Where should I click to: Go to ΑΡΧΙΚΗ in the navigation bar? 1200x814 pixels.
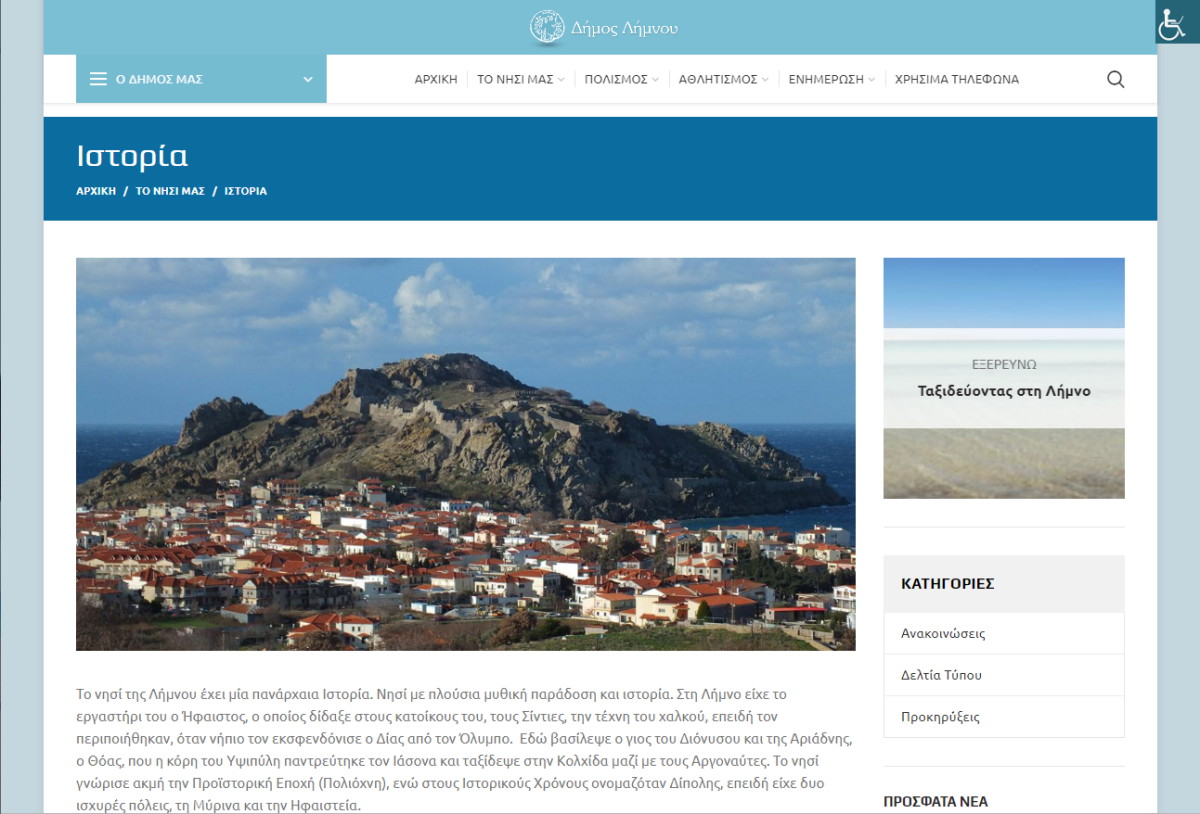[x=436, y=79]
